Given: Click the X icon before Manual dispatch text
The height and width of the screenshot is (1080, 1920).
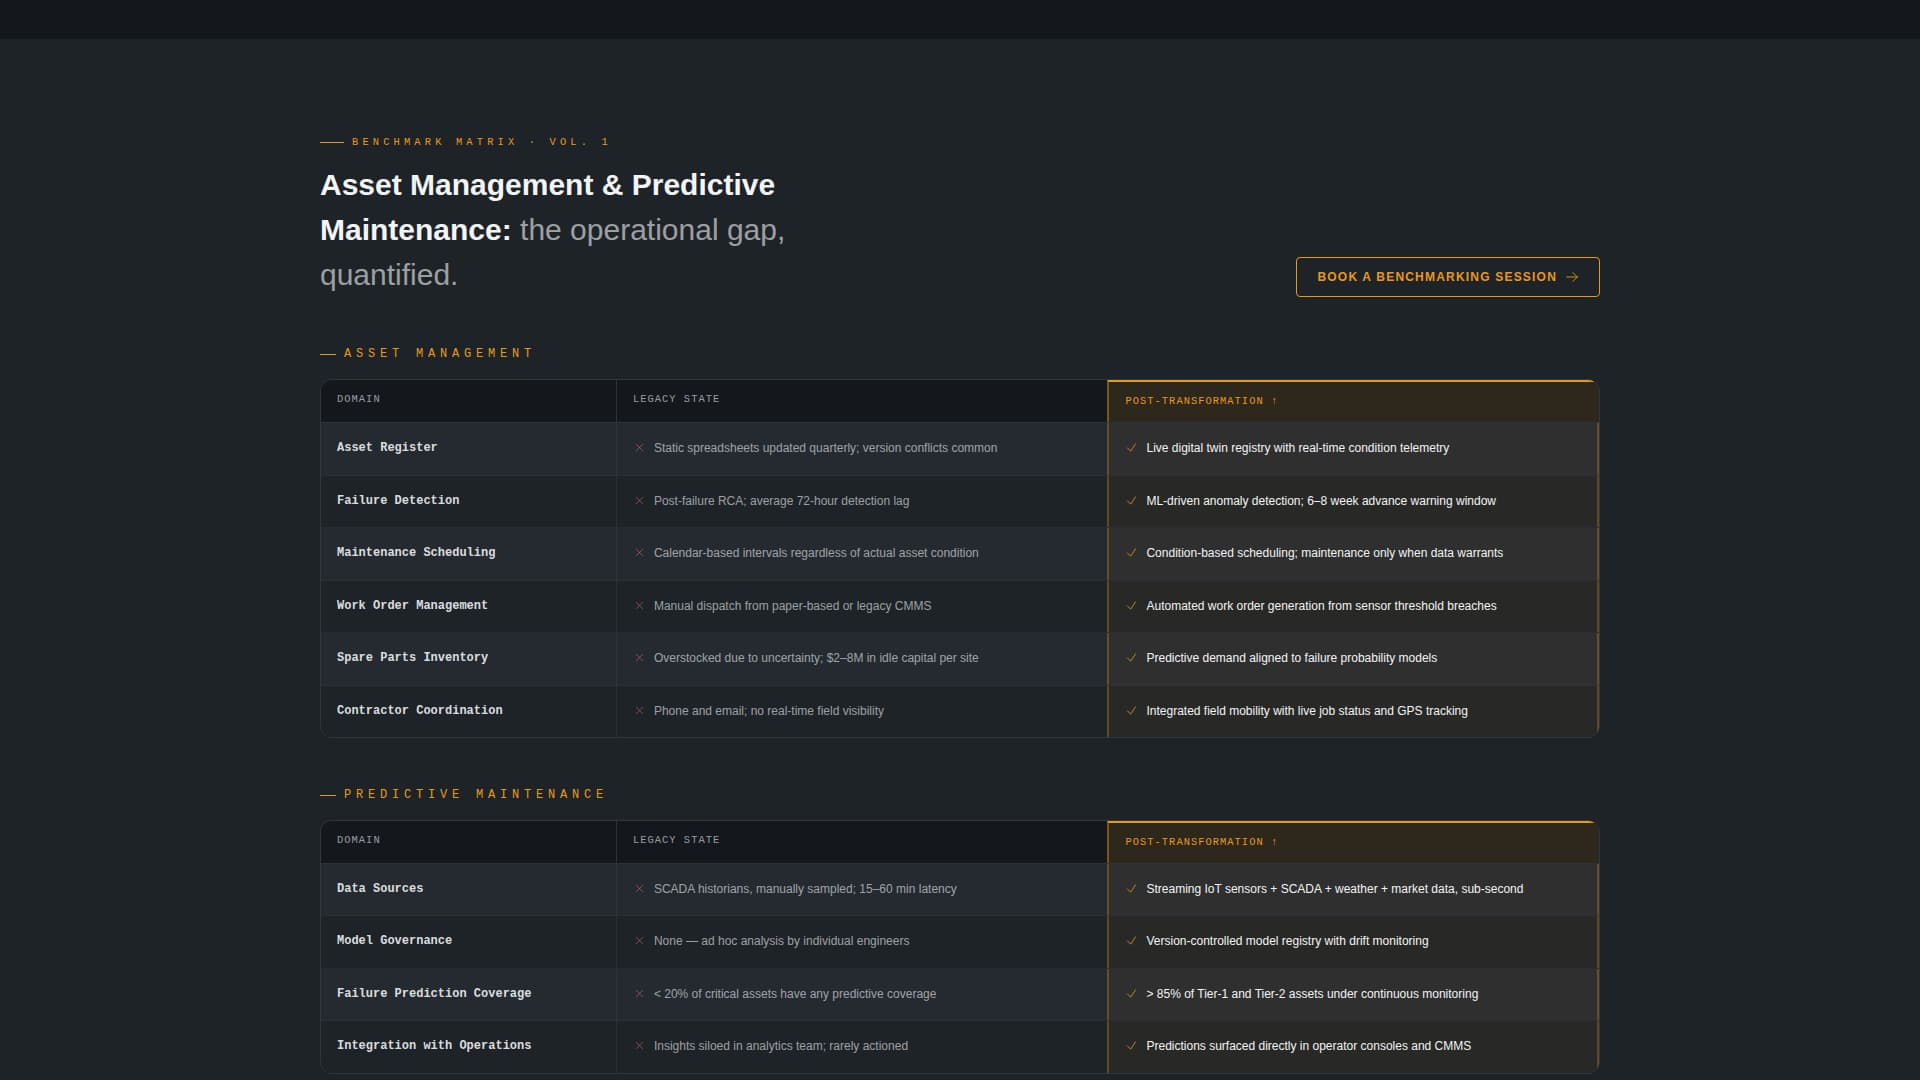Looking at the screenshot, I should pyautogui.click(x=639, y=606).
